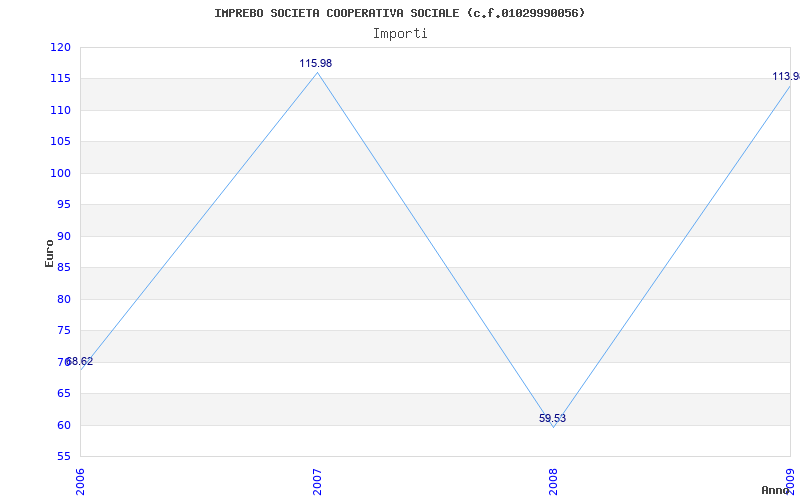This screenshot has width=800, height=500.
Task: Click the 115 y-axis value
Action: pos(60,79)
